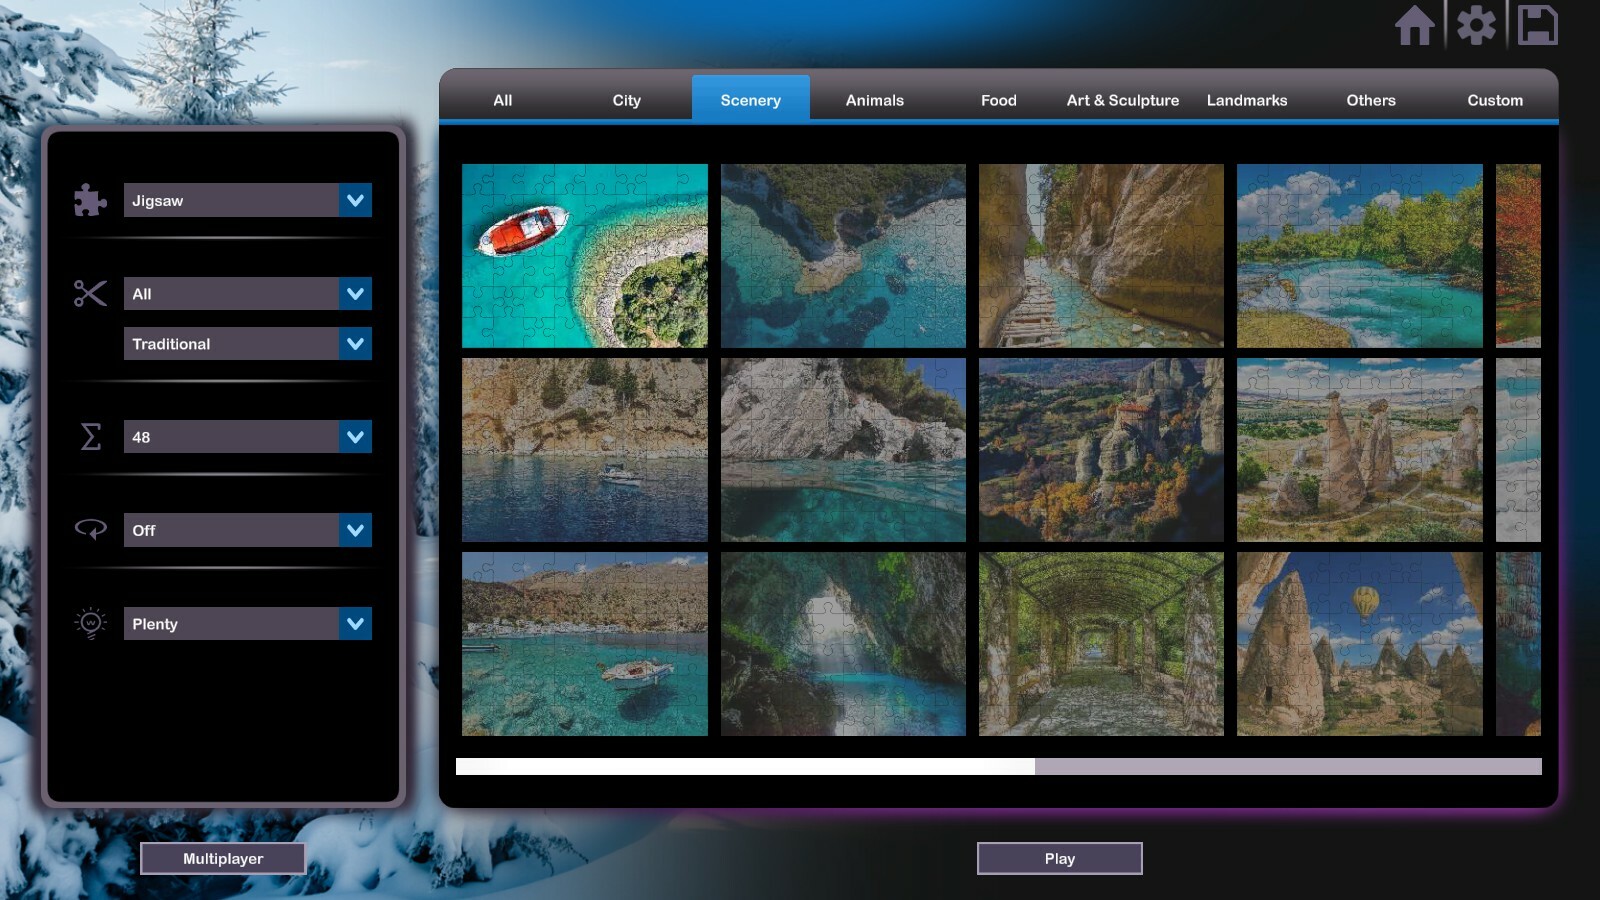Click the Multiplayer button
Screen dimensions: 1600x900
(224, 858)
